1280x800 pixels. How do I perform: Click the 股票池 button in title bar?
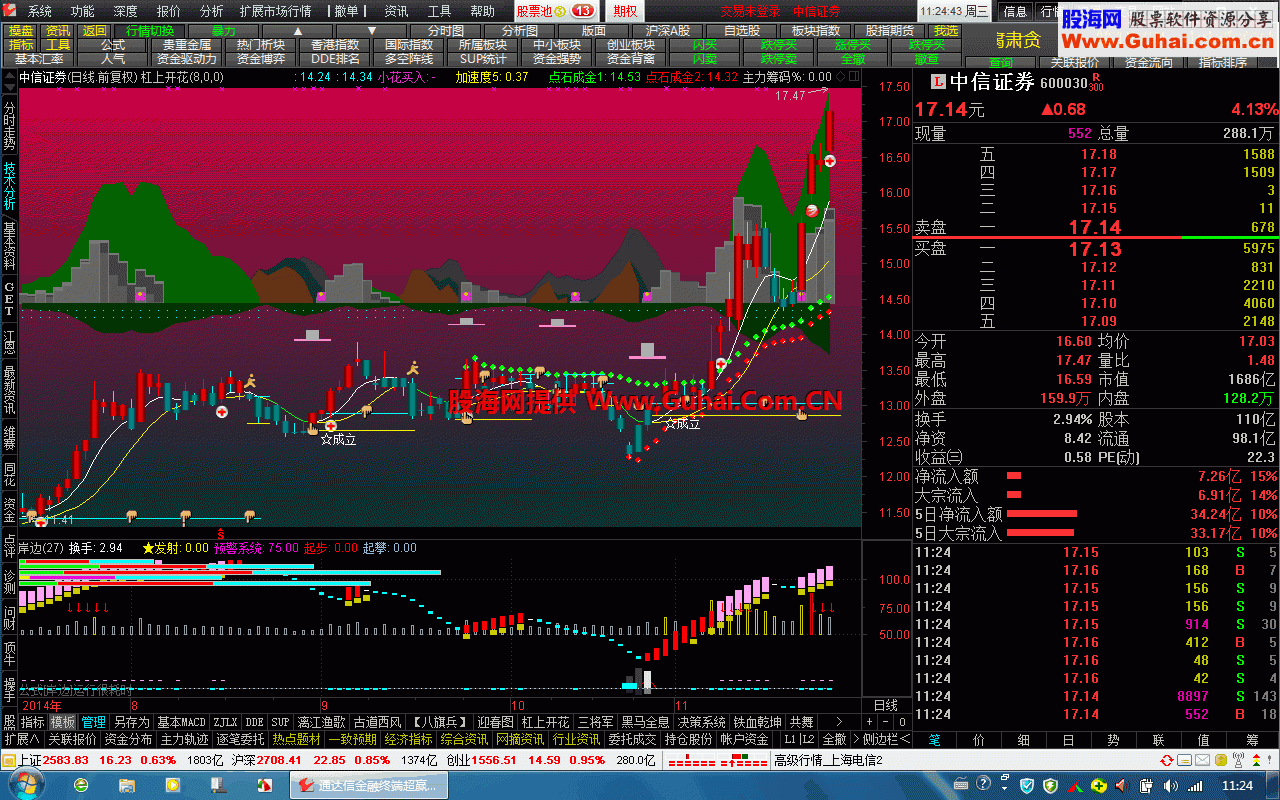[555, 11]
